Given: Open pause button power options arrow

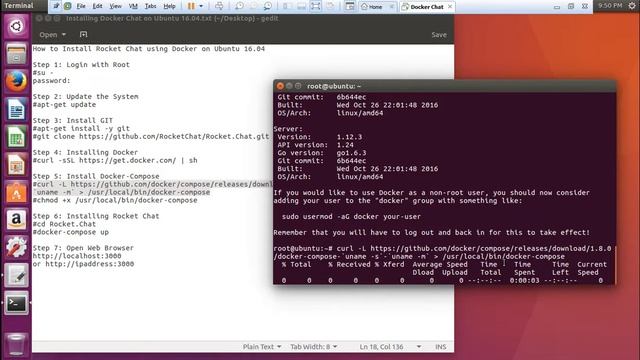Looking at the screenshot, I should click(x=201, y=6).
